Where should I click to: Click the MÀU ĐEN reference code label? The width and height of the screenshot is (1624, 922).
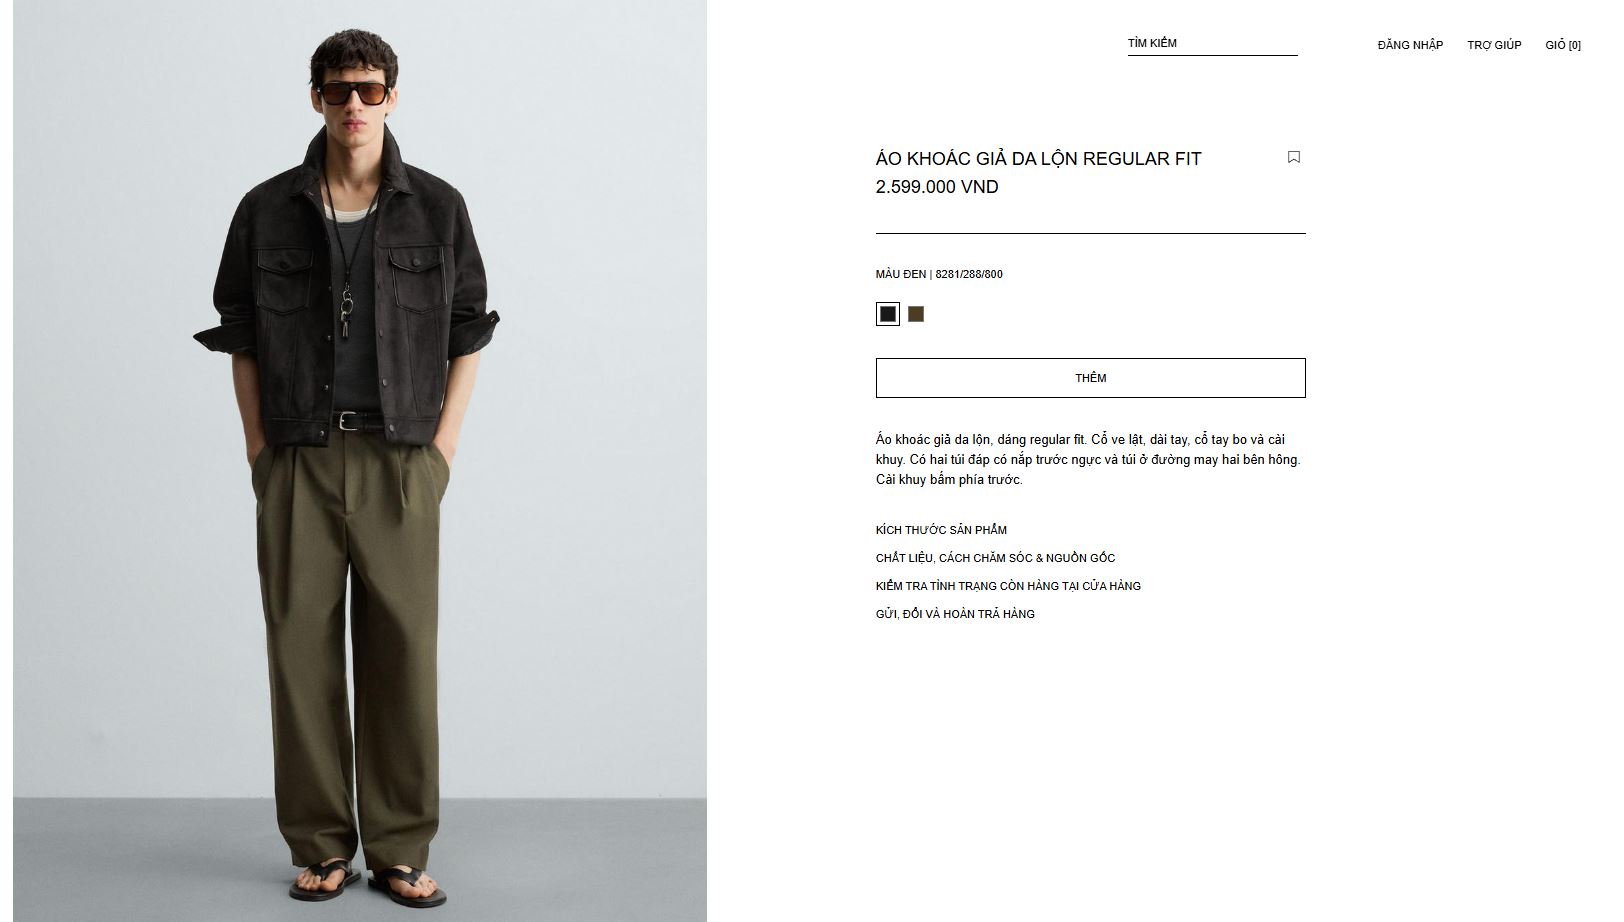[x=939, y=274]
